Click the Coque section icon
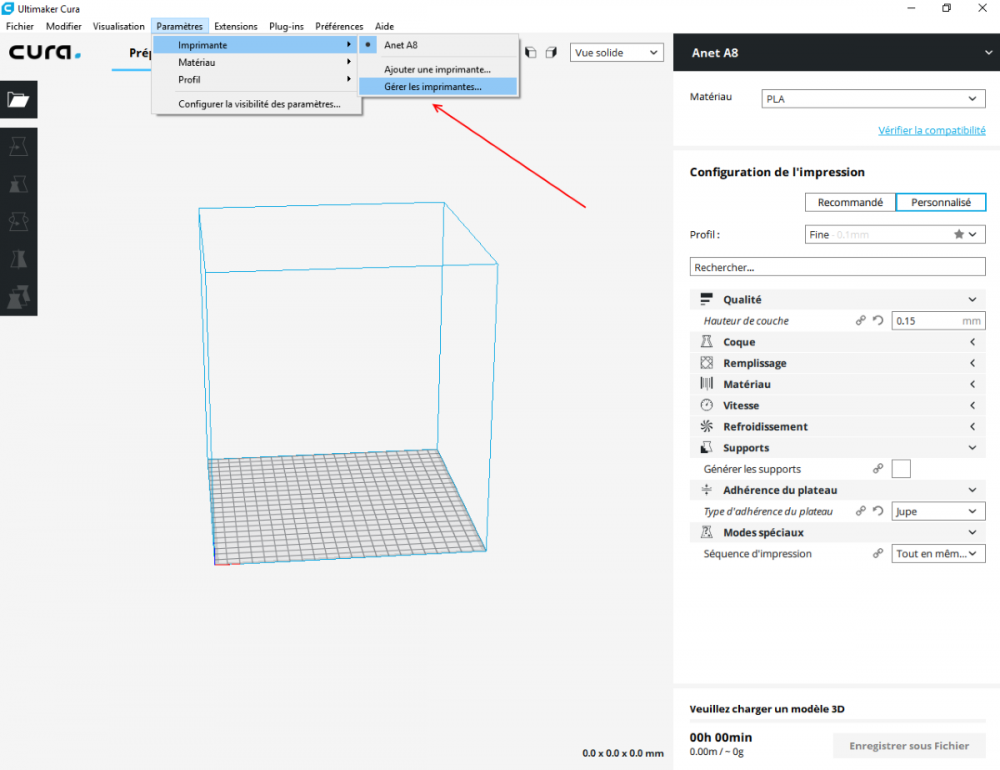This screenshot has height=770, width=1000. click(707, 342)
